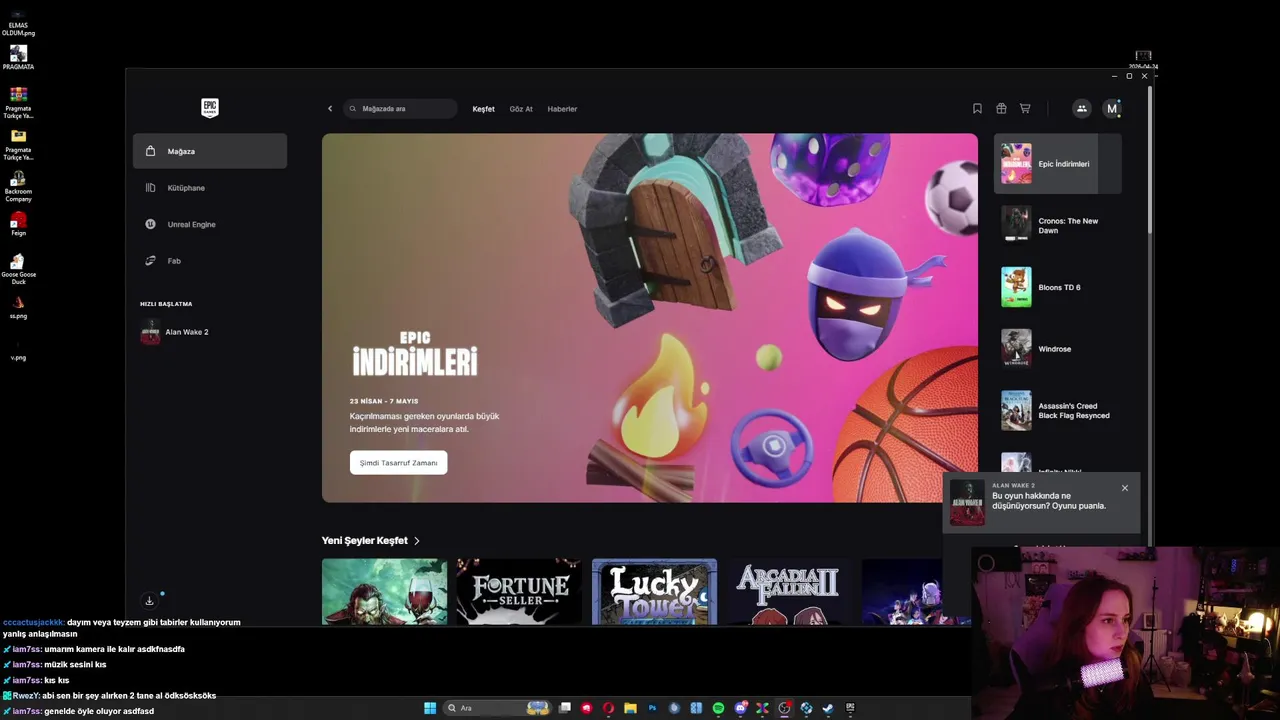Open the gift icon in top bar
The height and width of the screenshot is (720, 1280).
point(1001,108)
